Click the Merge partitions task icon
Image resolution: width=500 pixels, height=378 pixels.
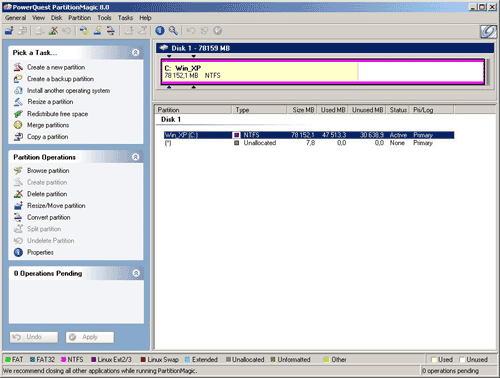pos(18,125)
